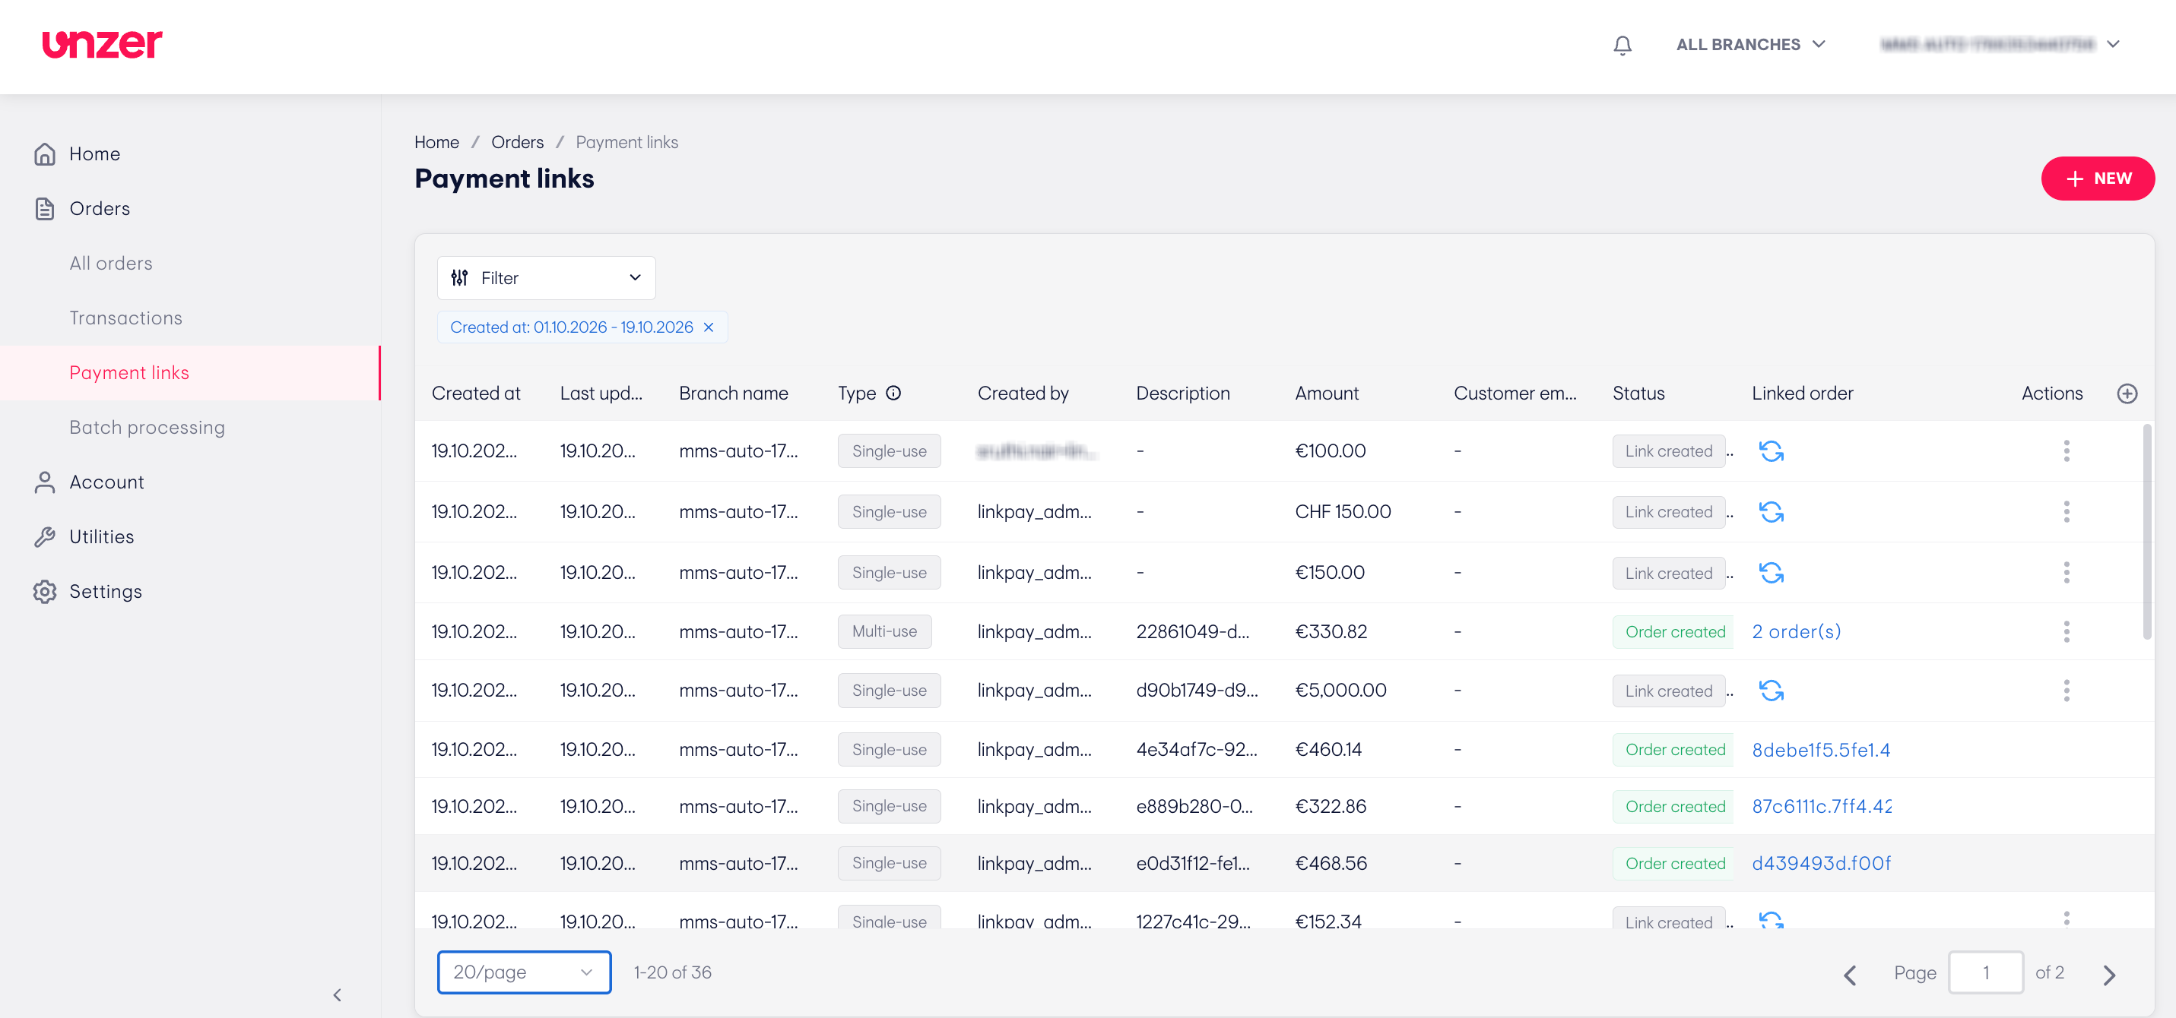Open actions menu for the €330.82 row
Viewport: 2176px width, 1018px height.
coord(2066,632)
